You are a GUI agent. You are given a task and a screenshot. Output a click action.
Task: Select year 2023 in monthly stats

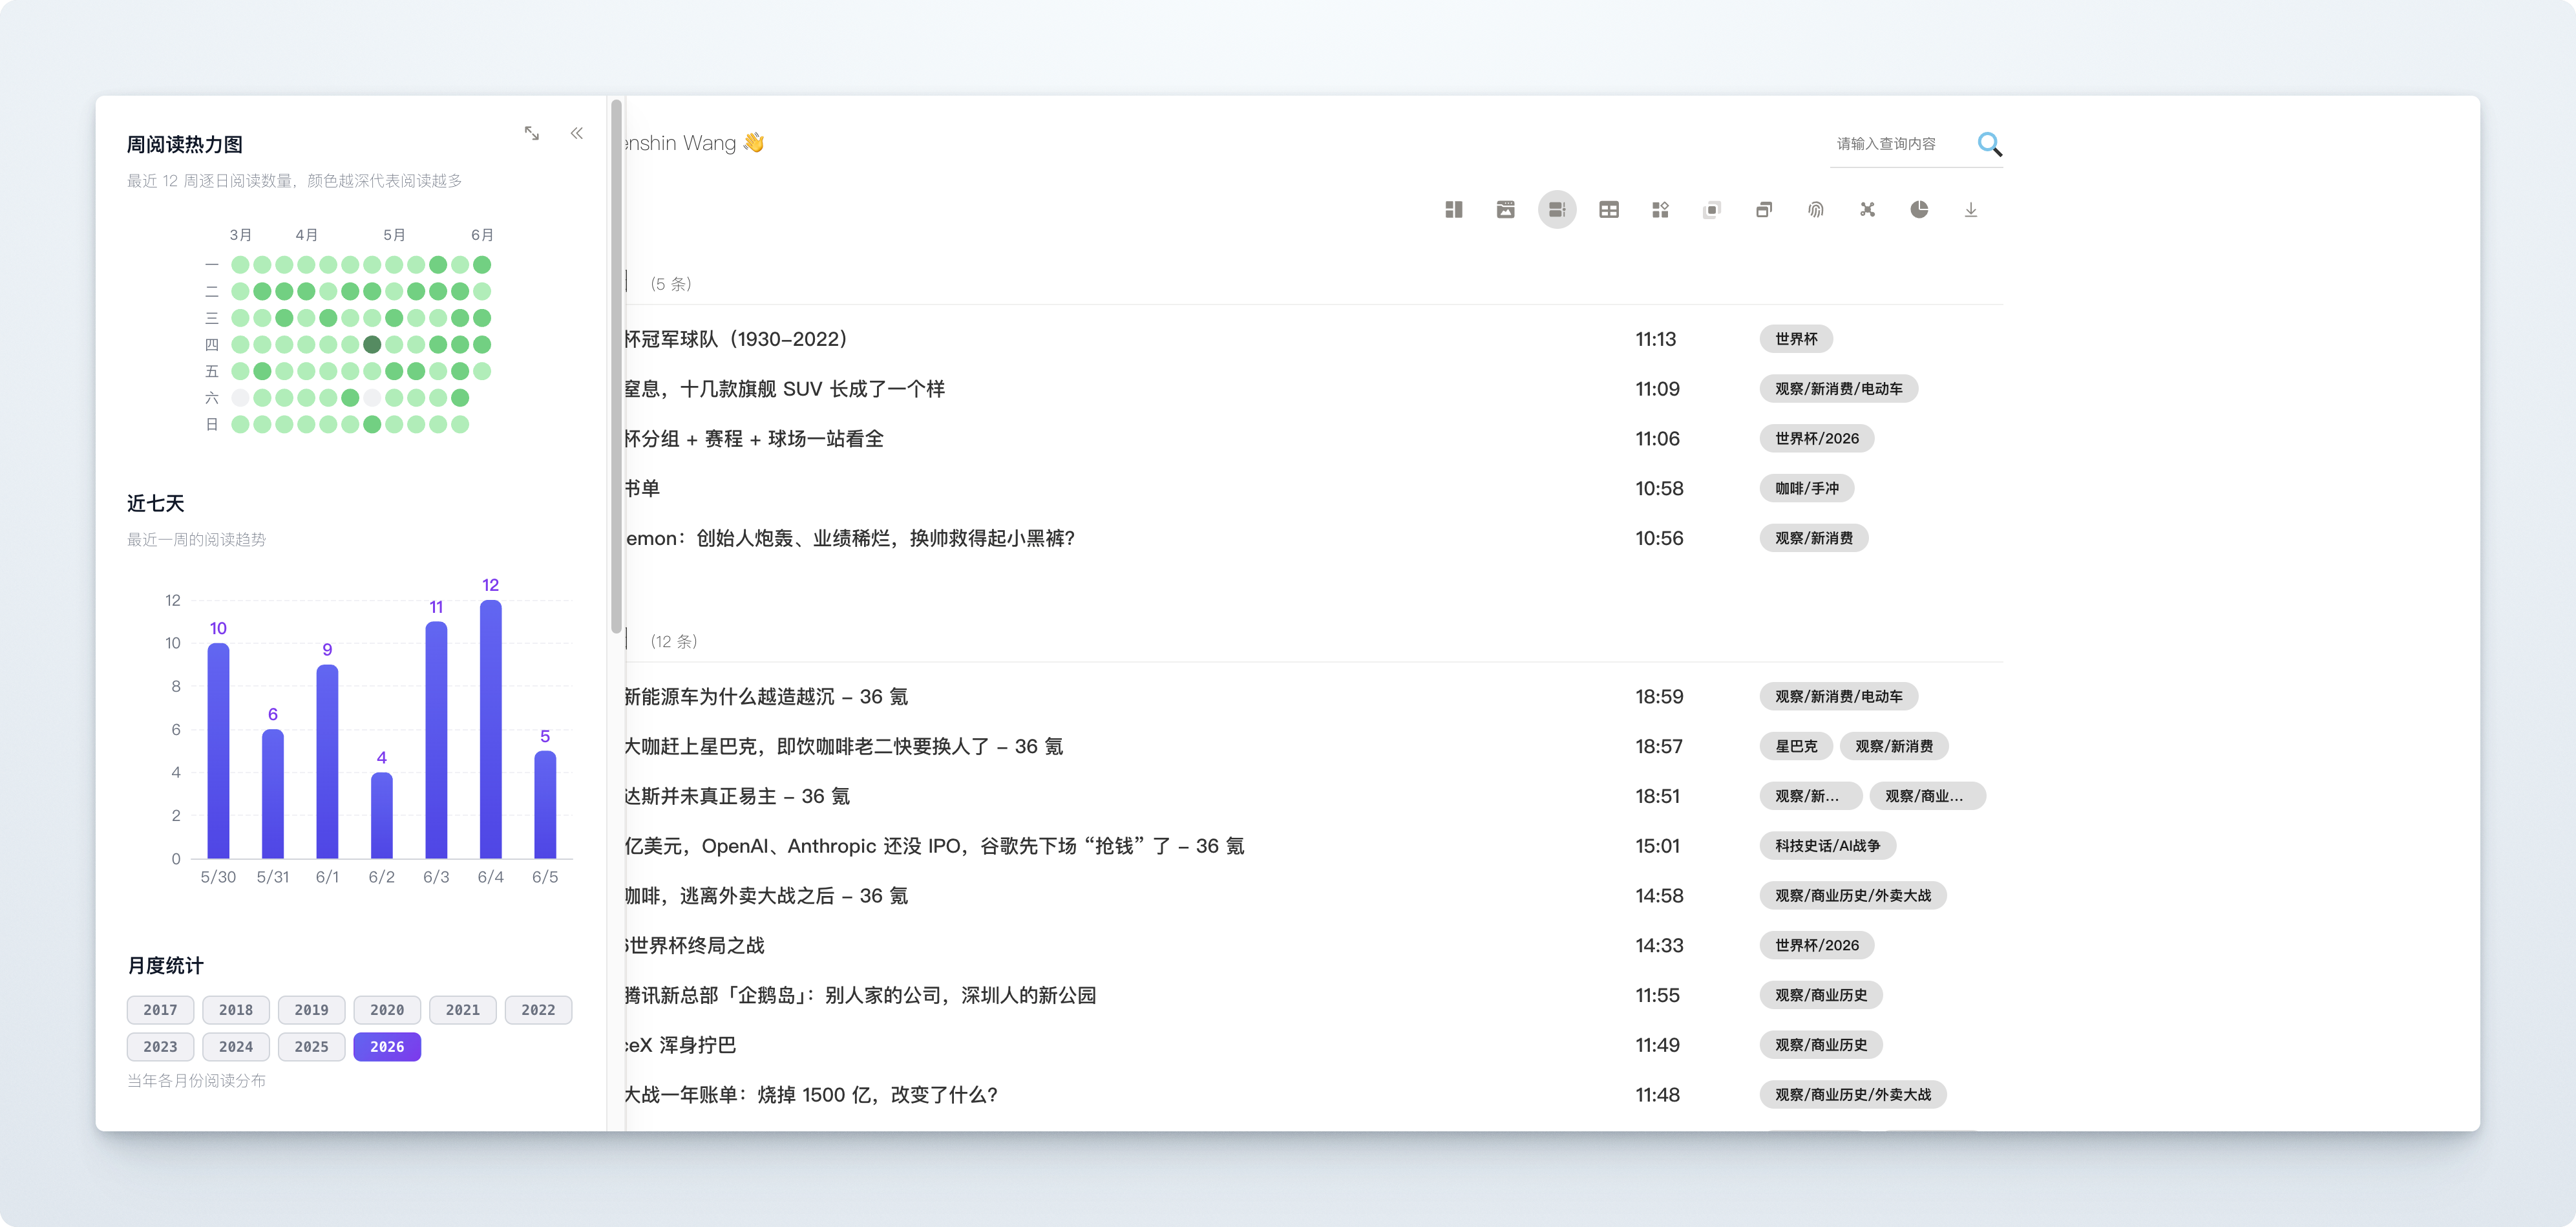point(160,1047)
